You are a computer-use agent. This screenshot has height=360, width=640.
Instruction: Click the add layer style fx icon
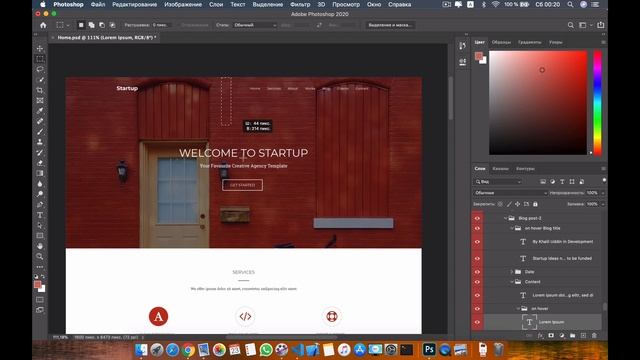click(x=540, y=336)
